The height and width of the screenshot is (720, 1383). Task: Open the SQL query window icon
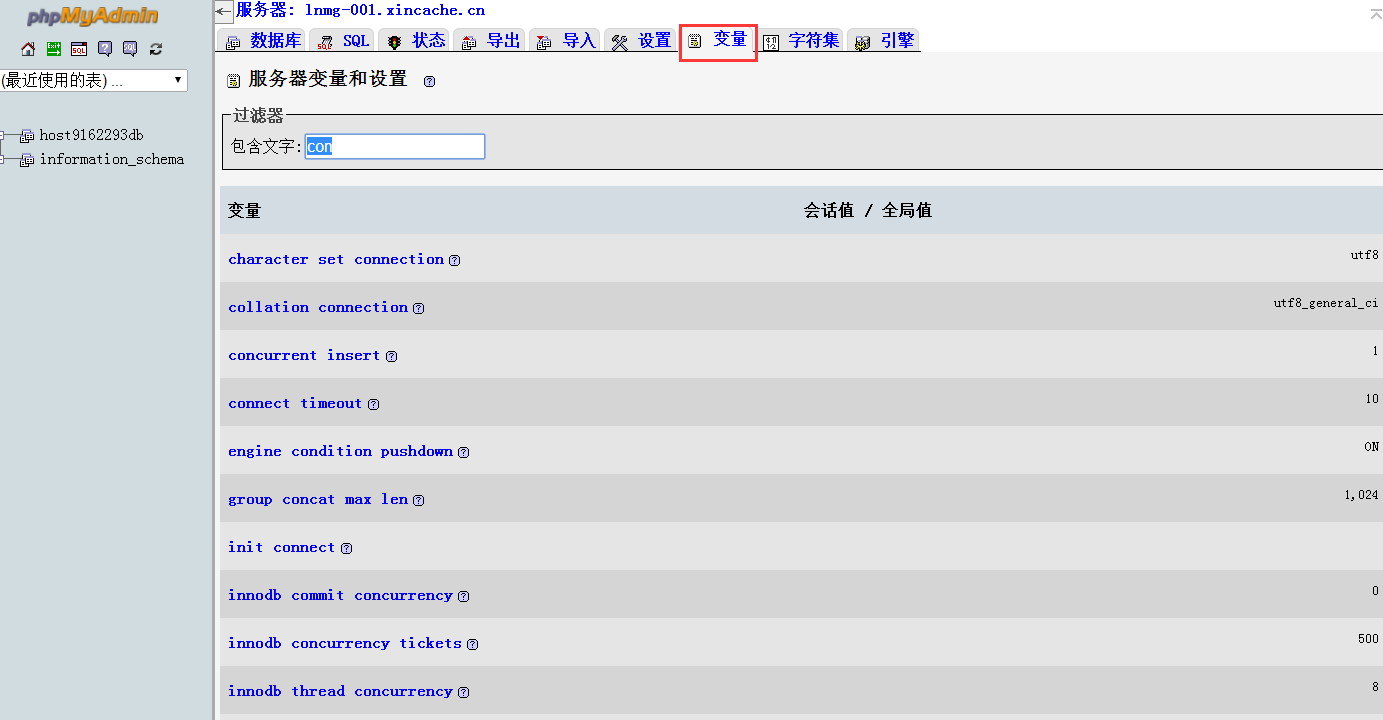[79, 49]
